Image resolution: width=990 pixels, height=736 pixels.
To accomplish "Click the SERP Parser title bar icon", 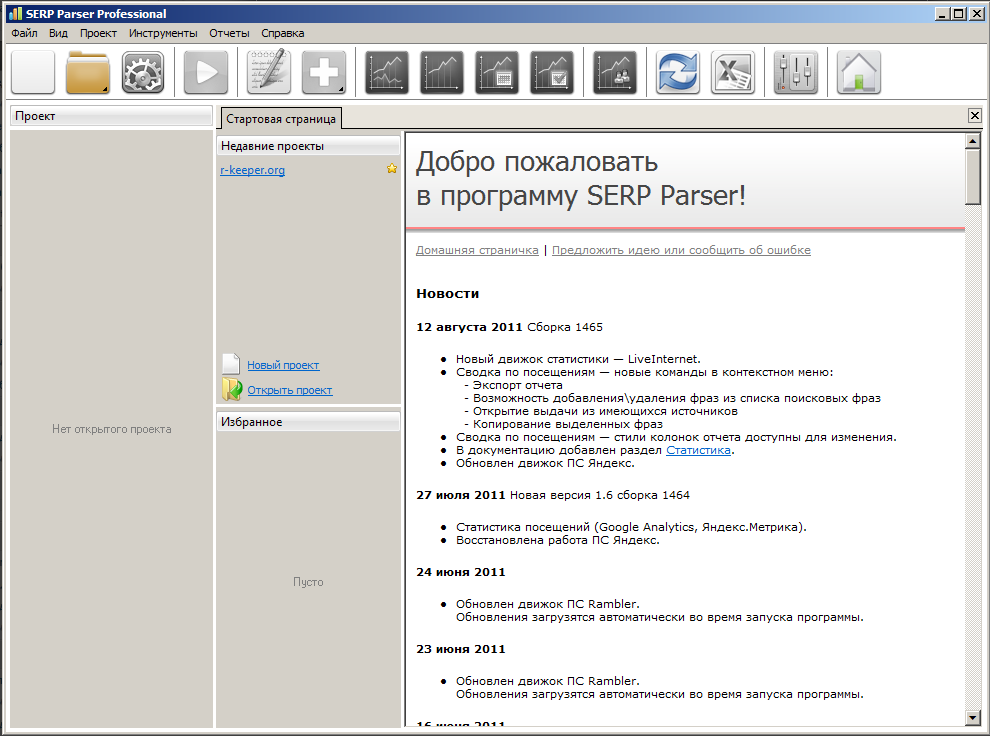I will [15, 13].
